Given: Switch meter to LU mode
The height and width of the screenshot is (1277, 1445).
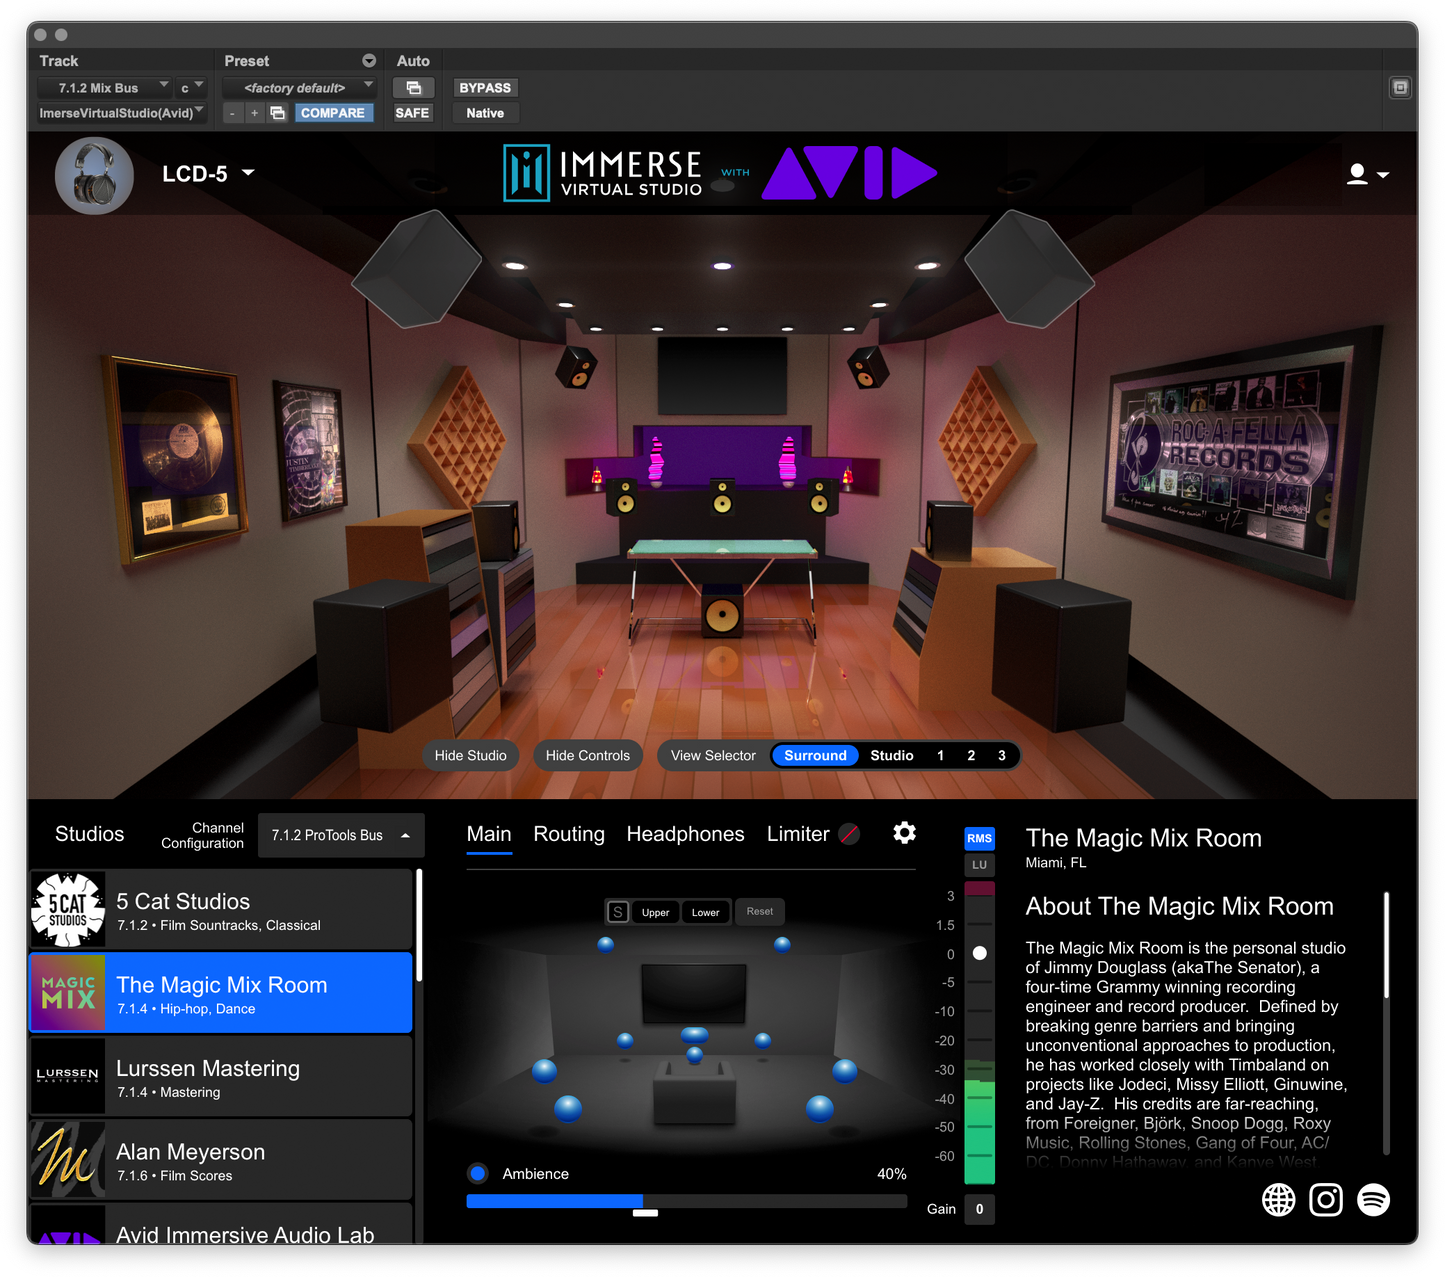Looking at the screenshot, I should coord(979,865).
